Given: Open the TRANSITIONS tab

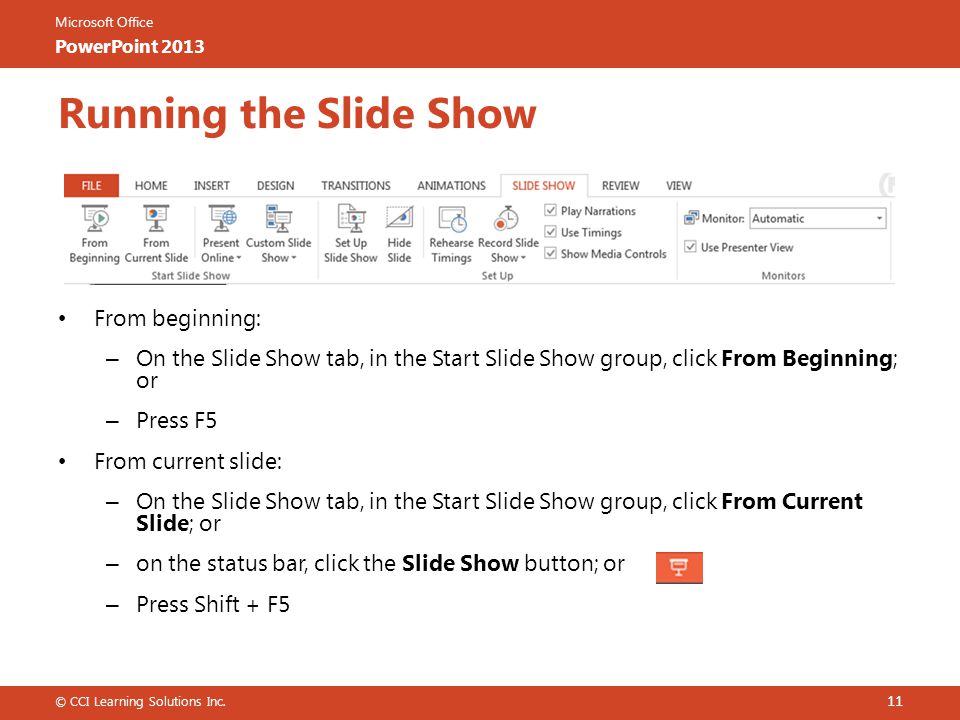Looking at the screenshot, I should tap(356, 186).
